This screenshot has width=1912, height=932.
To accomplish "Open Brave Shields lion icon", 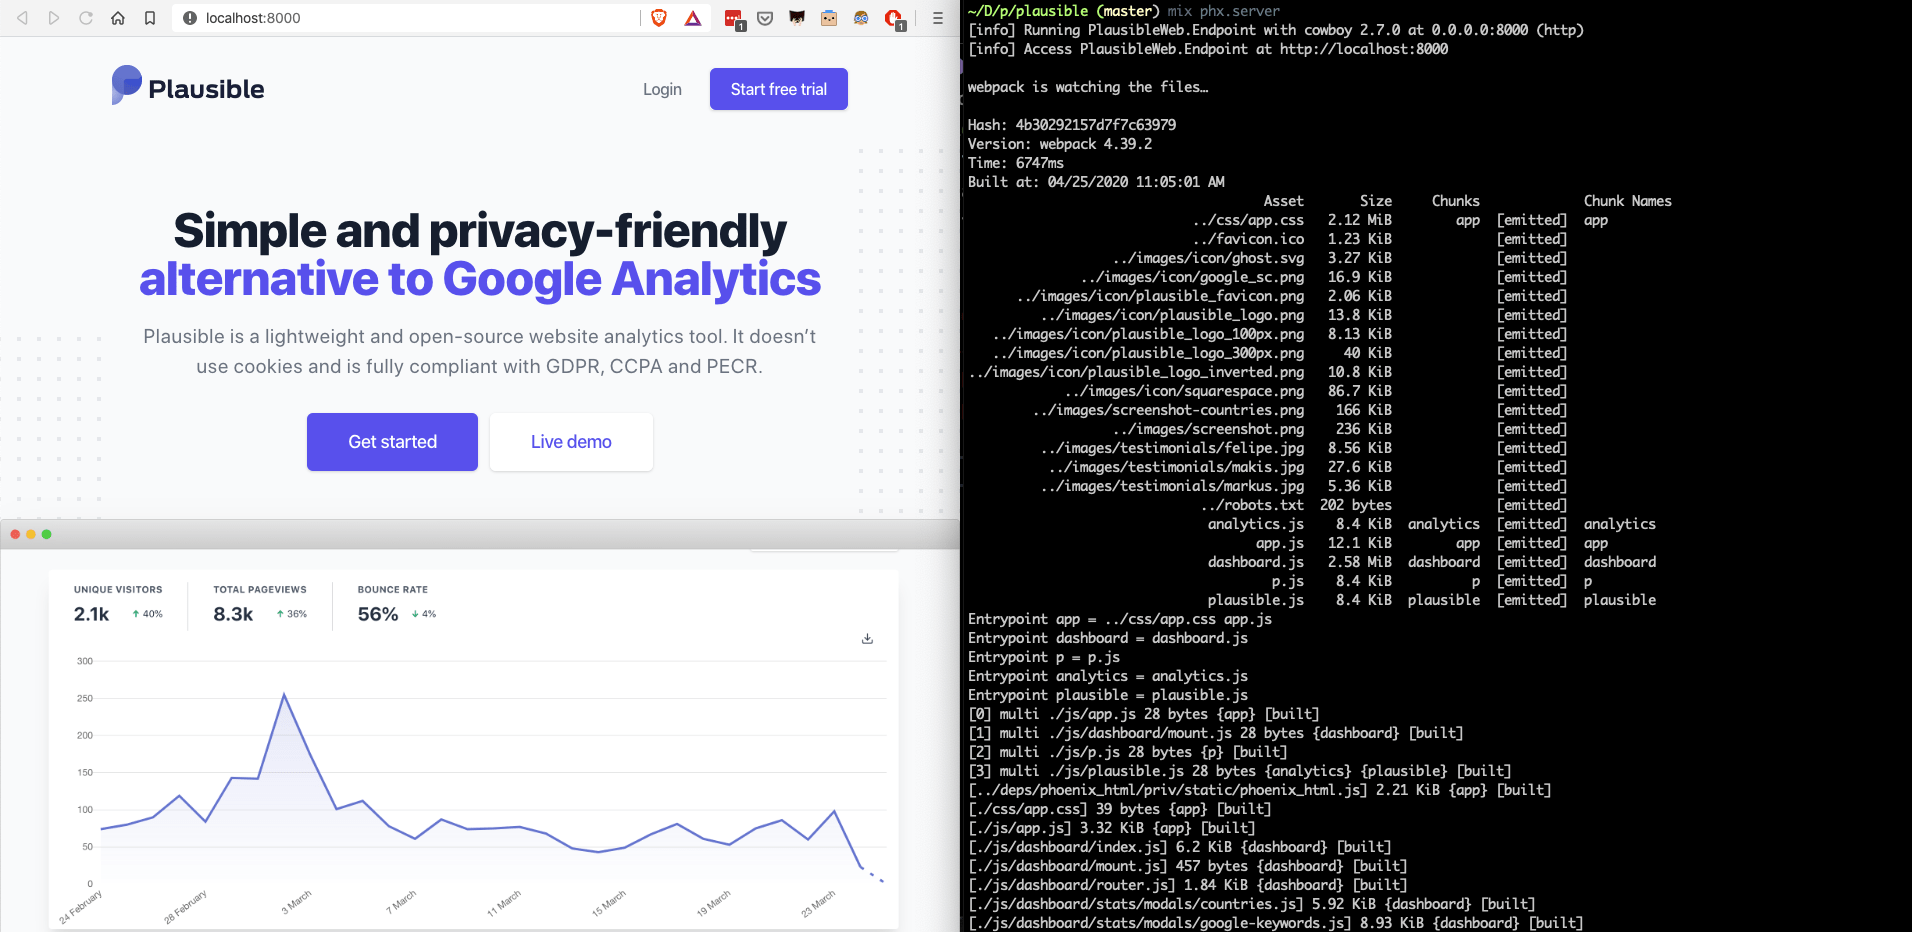I will point(659,18).
